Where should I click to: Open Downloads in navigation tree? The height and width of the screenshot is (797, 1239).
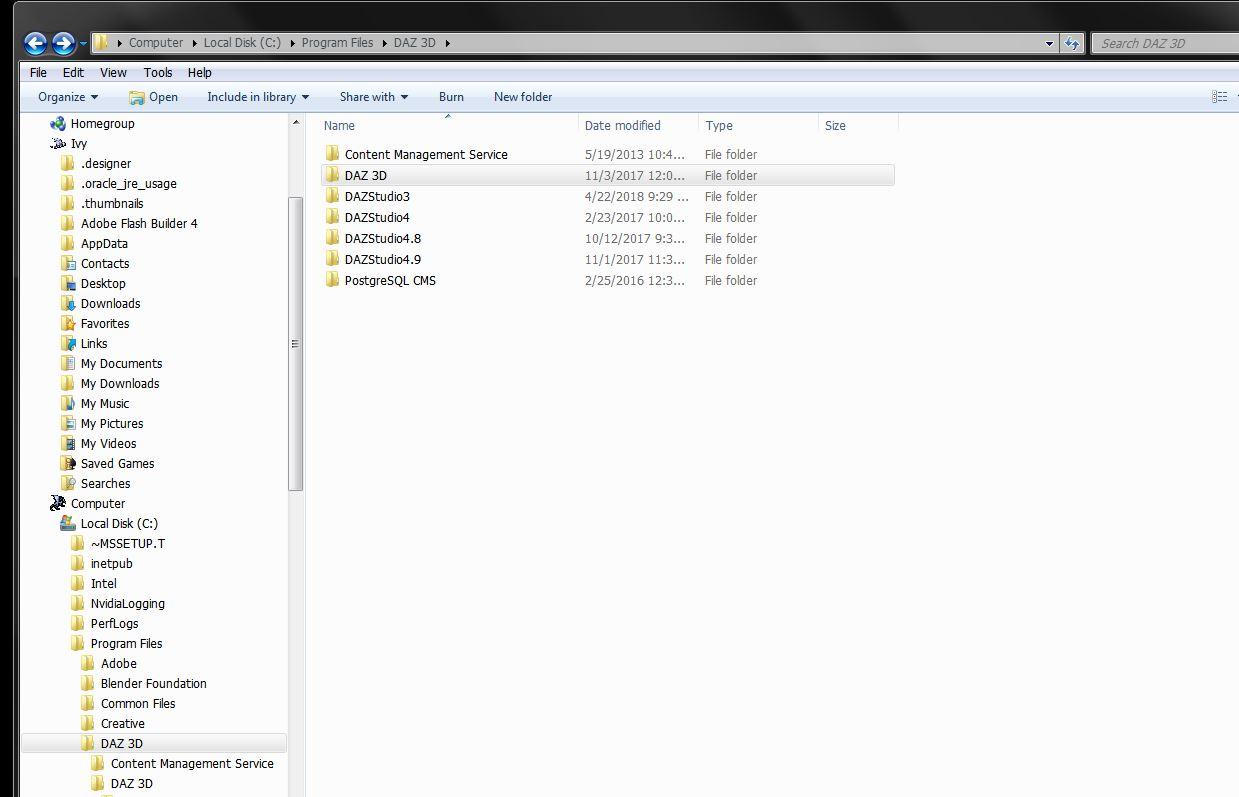coord(110,303)
